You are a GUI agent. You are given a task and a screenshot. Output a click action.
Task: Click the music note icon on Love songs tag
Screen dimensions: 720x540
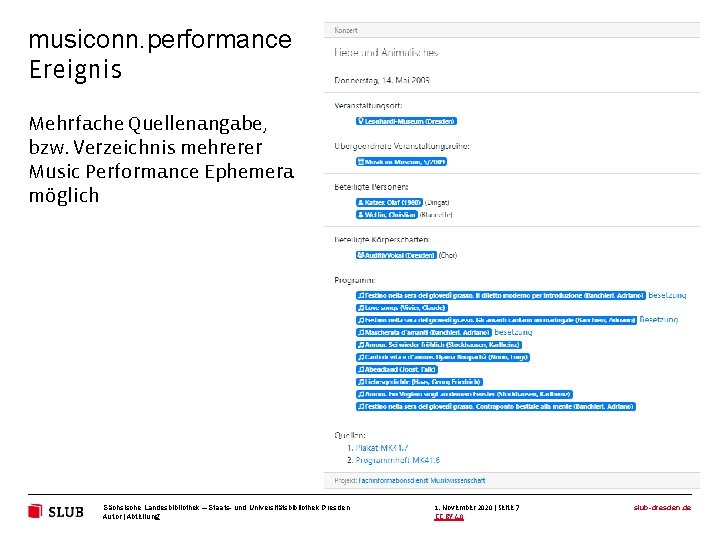coord(361,308)
